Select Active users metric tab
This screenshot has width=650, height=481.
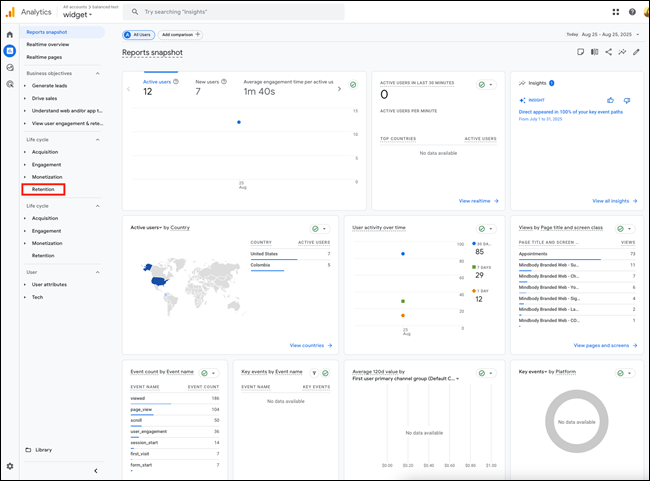tap(160, 87)
